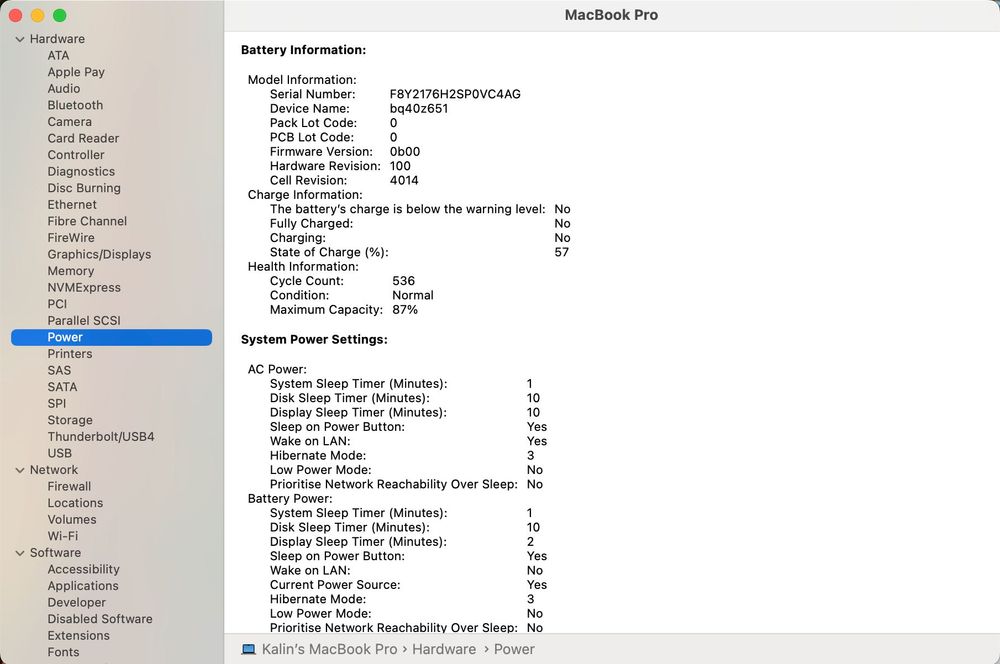Click the MacBook Pro window title
Viewport: 1000px width, 664px height.
612,15
